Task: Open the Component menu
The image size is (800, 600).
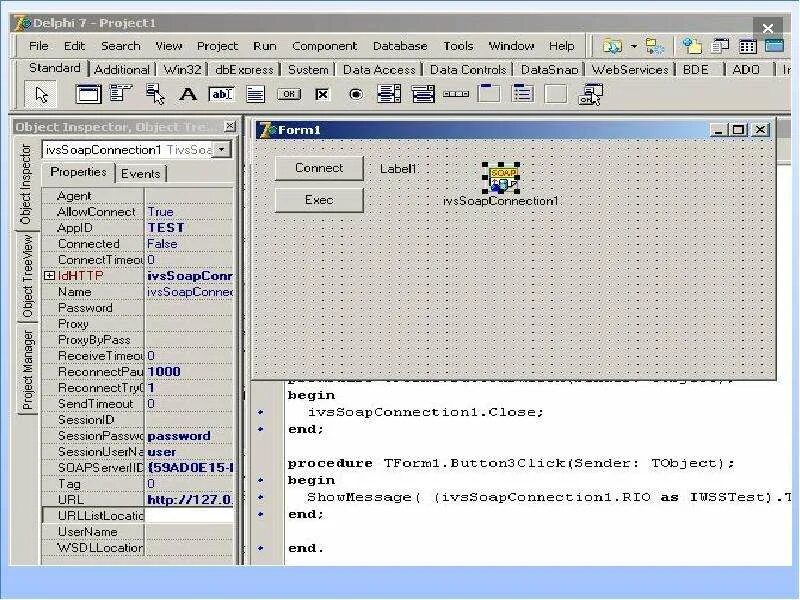Action: click(x=324, y=46)
